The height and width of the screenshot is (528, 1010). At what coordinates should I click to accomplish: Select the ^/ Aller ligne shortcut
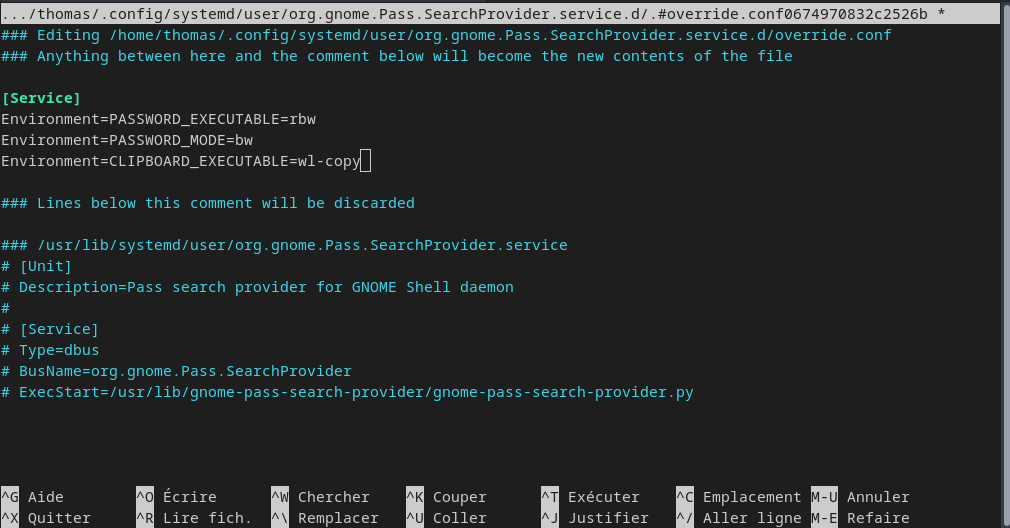(739, 518)
